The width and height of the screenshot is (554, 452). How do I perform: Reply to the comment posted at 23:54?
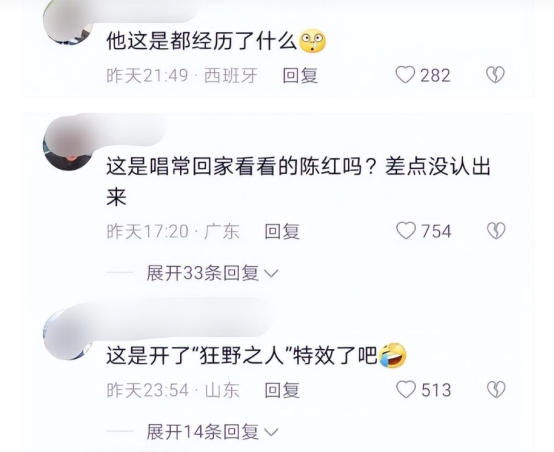(282, 390)
